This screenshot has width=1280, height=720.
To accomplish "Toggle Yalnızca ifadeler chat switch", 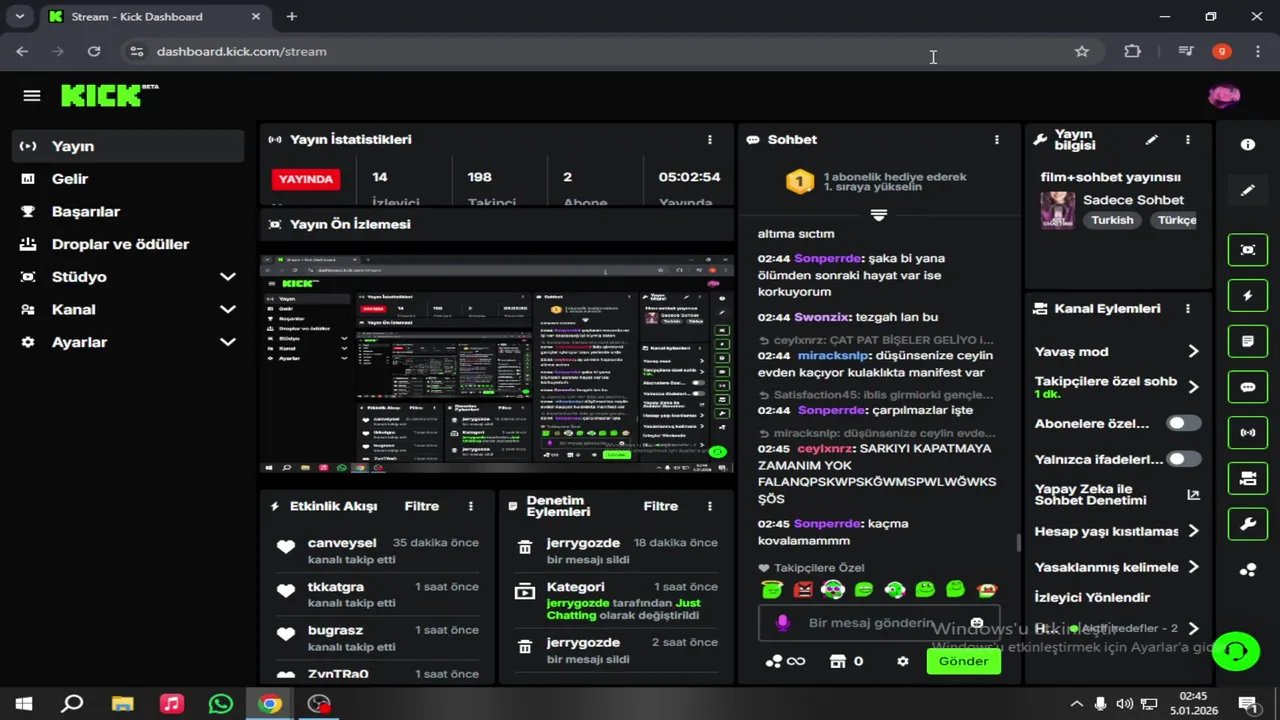I will pos(1184,459).
